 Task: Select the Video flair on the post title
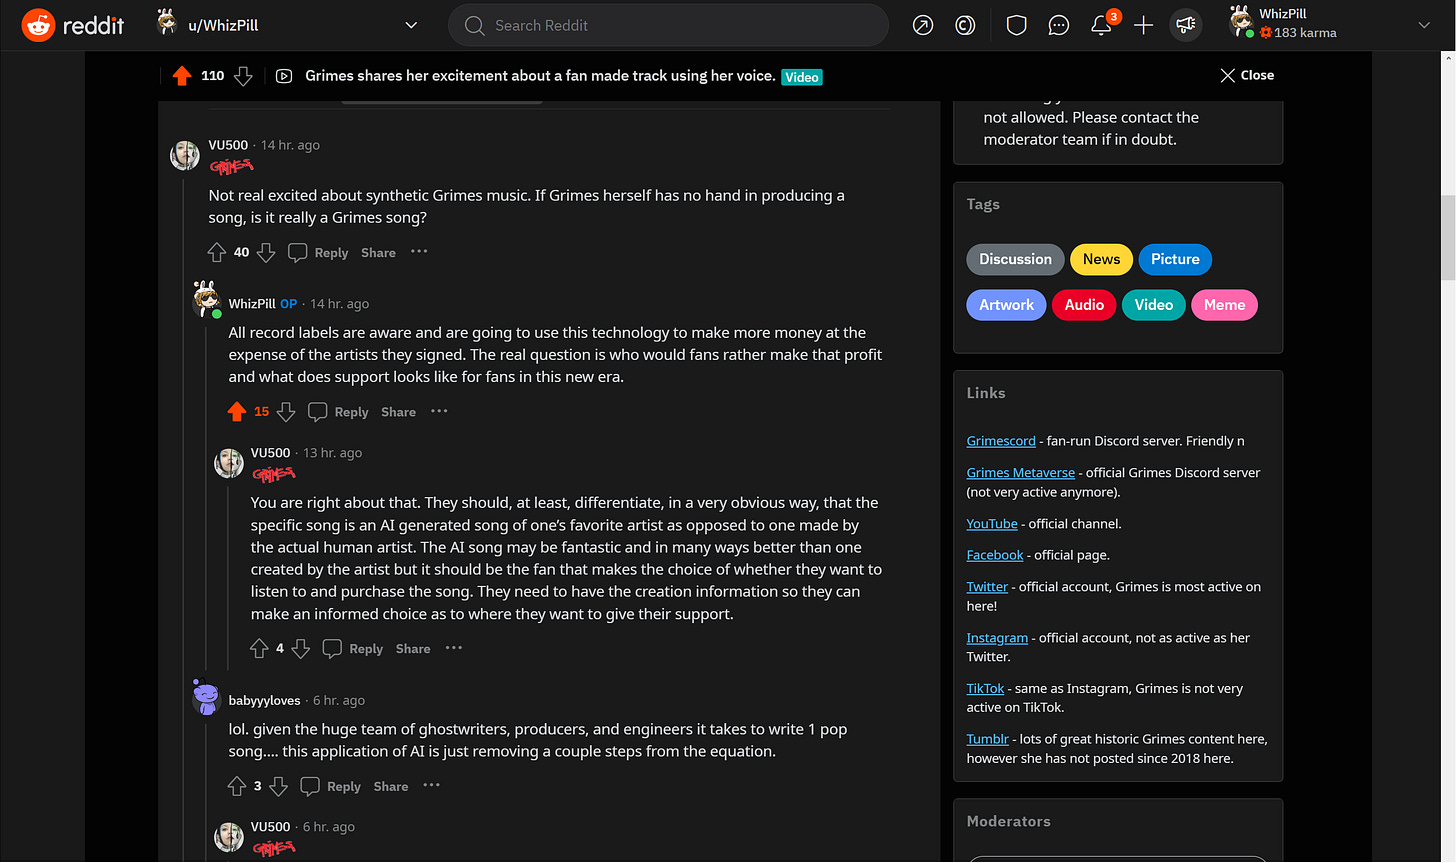(802, 77)
